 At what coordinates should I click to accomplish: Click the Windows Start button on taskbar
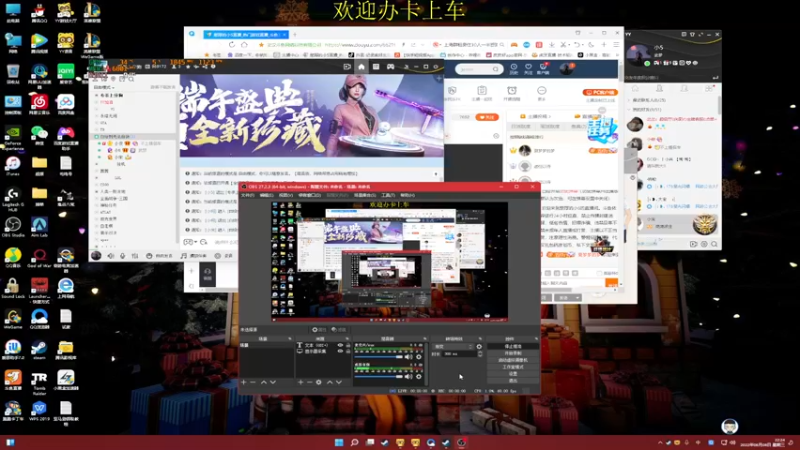[339, 442]
